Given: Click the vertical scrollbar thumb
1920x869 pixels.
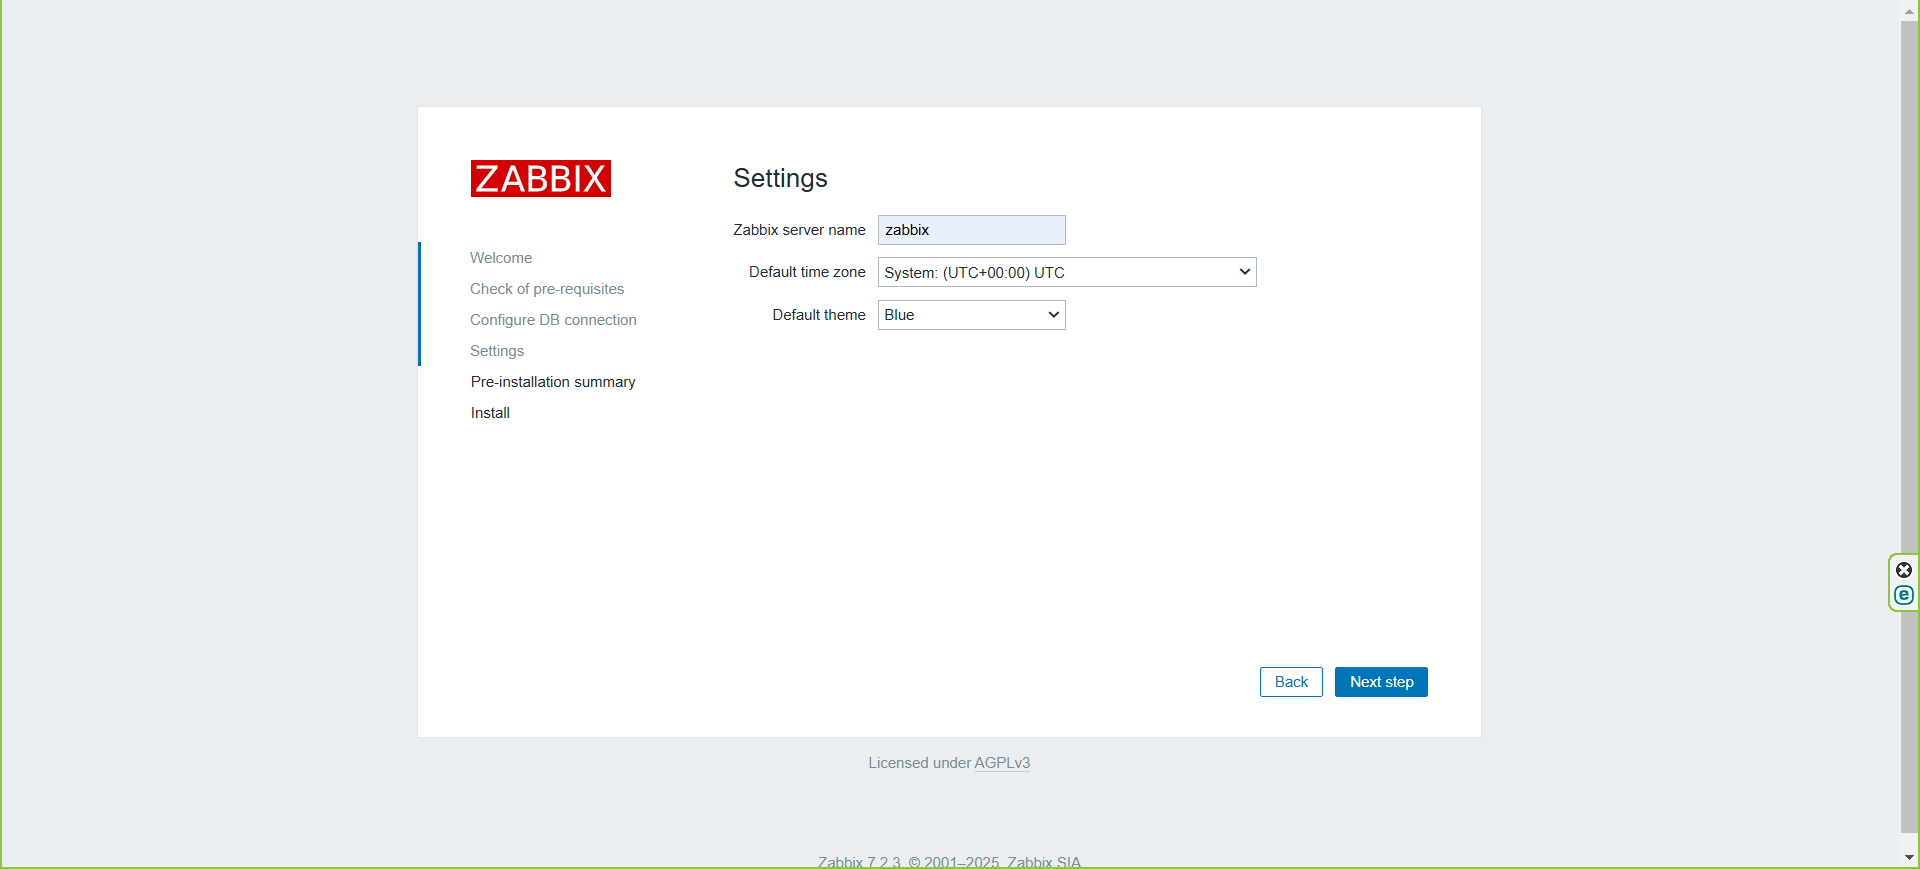Looking at the screenshot, I should (x=1909, y=426).
